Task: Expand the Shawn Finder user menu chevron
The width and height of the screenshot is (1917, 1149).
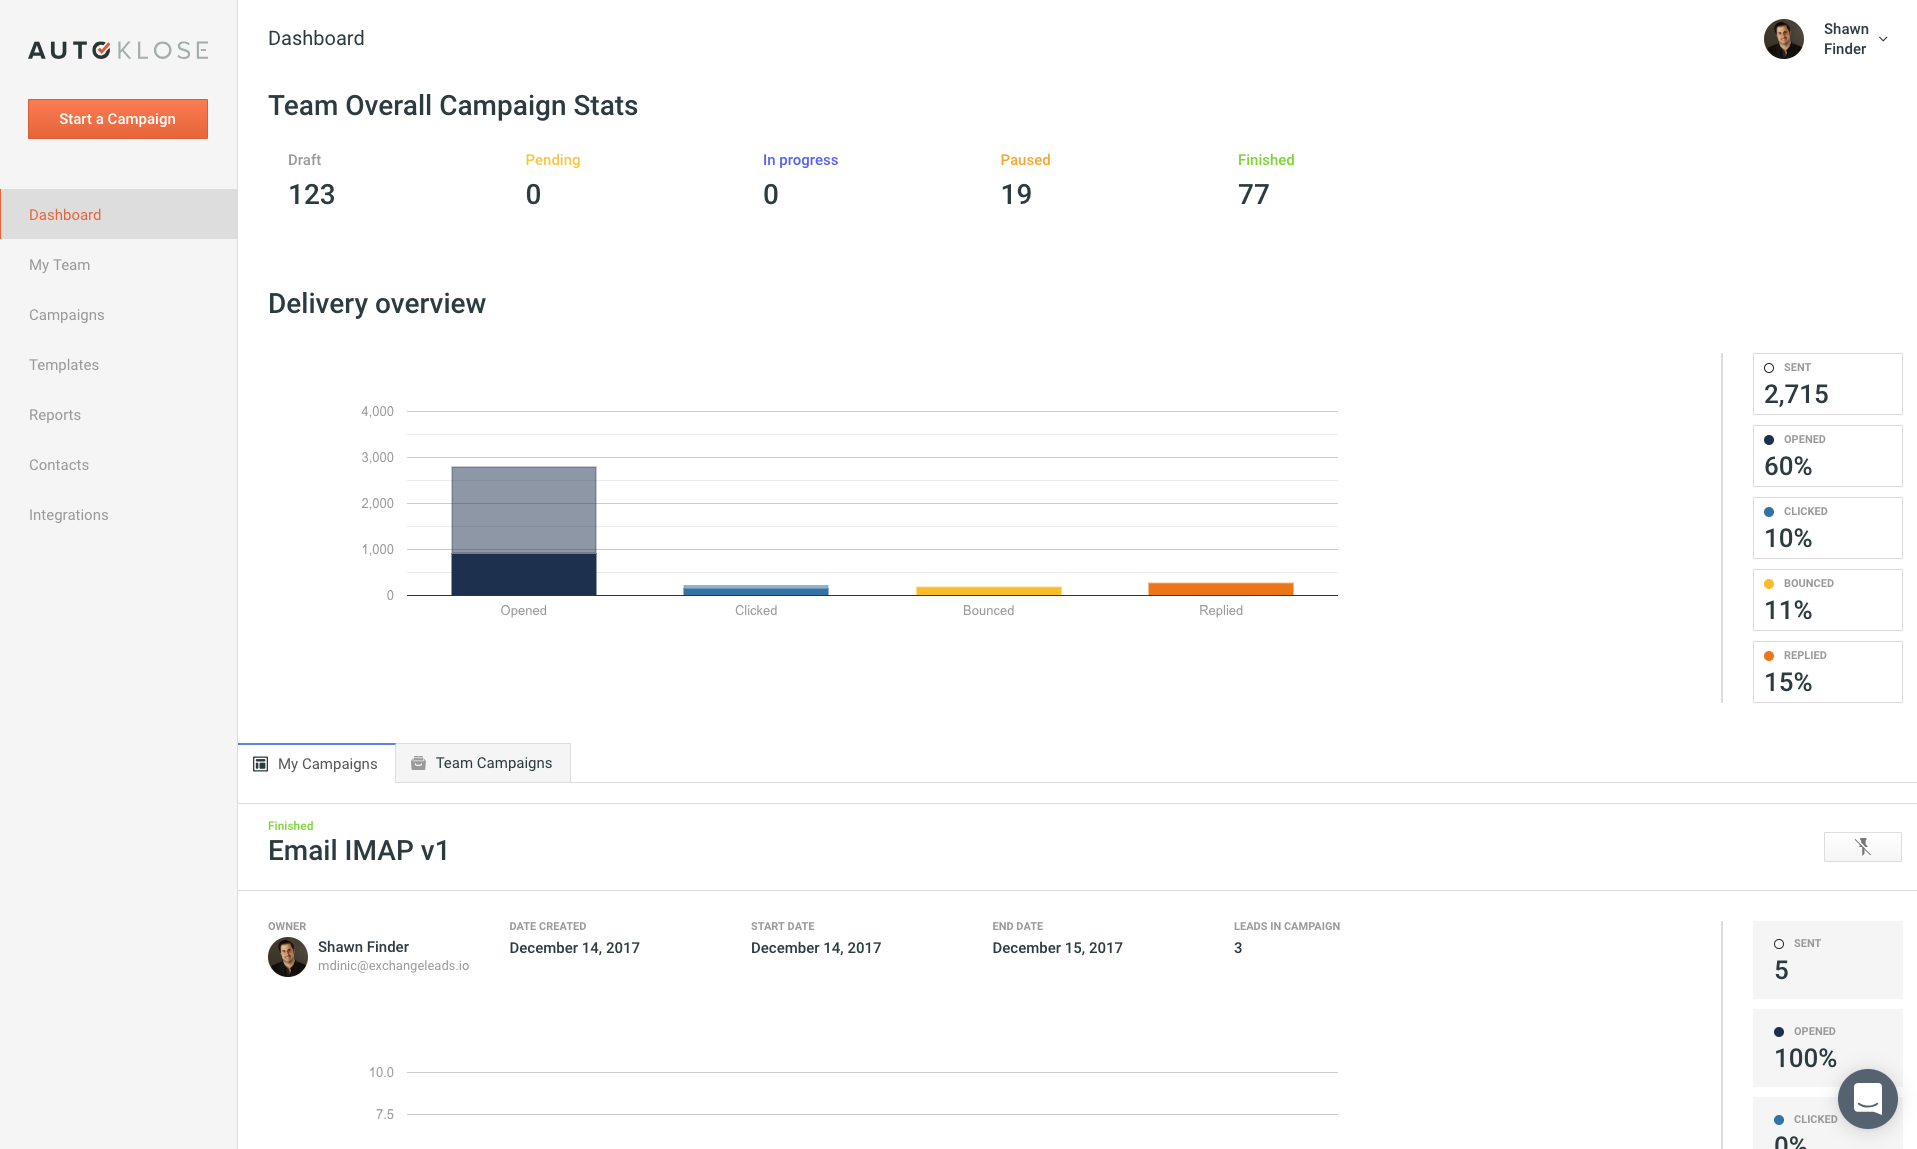Action: point(1883,39)
